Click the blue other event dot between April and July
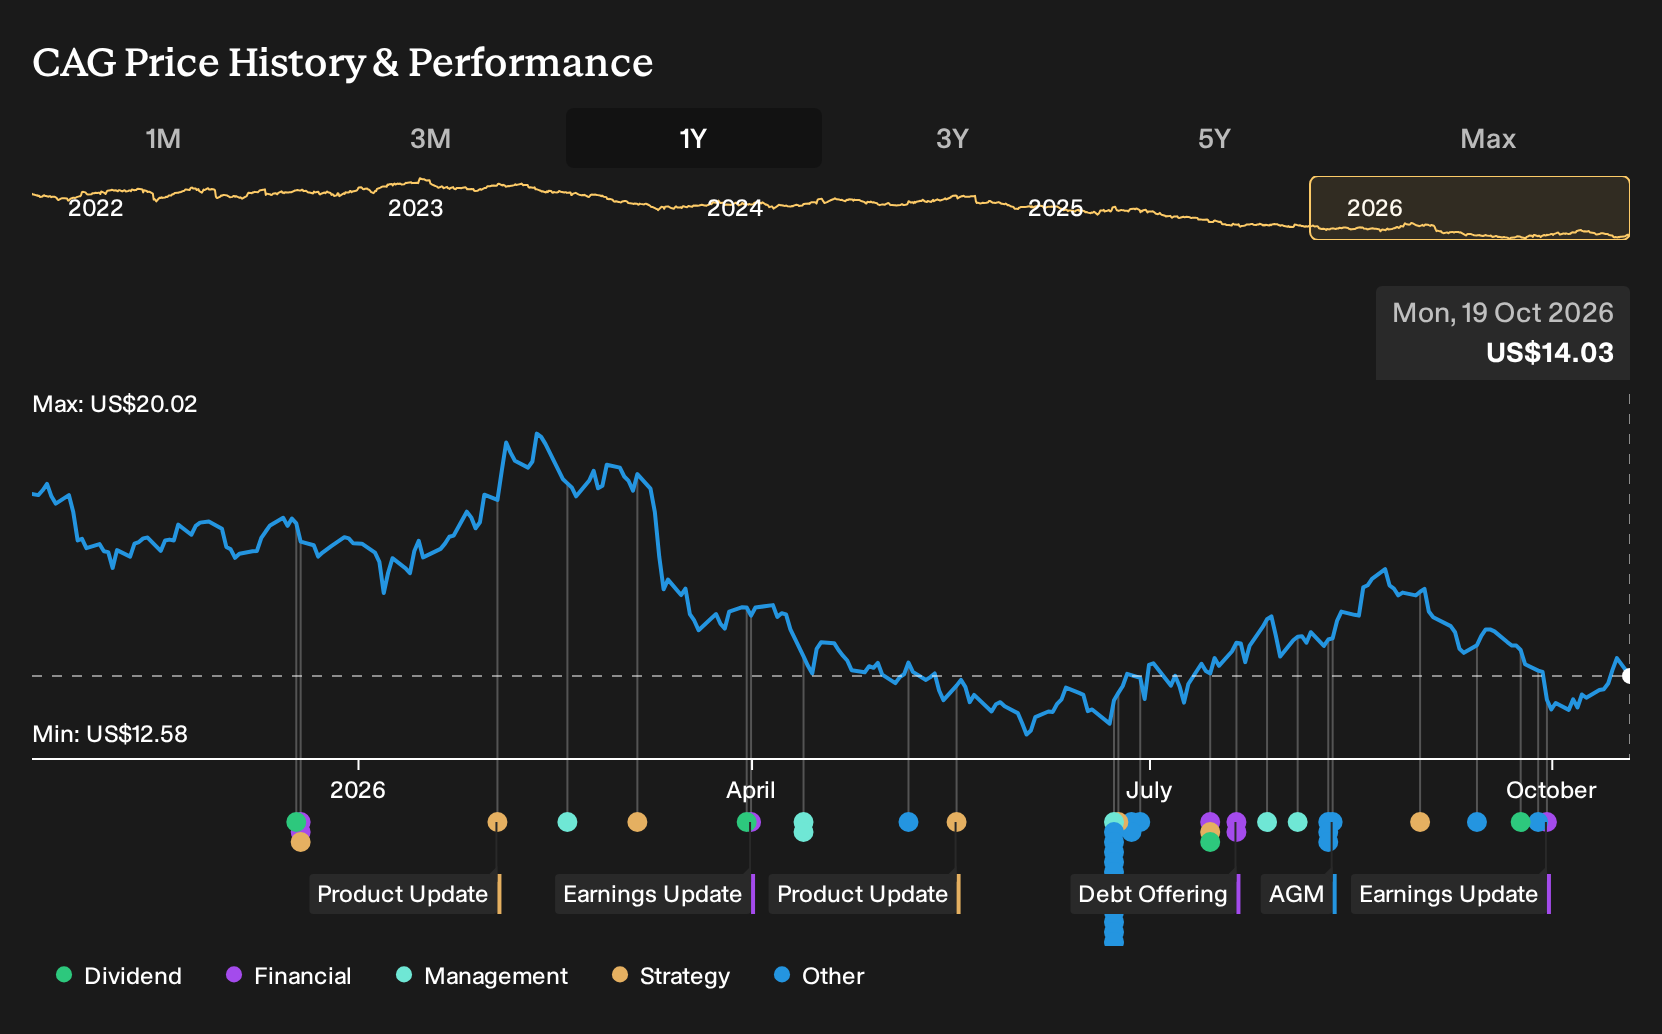Viewport: 1662px width, 1034px height. click(908, 822)
